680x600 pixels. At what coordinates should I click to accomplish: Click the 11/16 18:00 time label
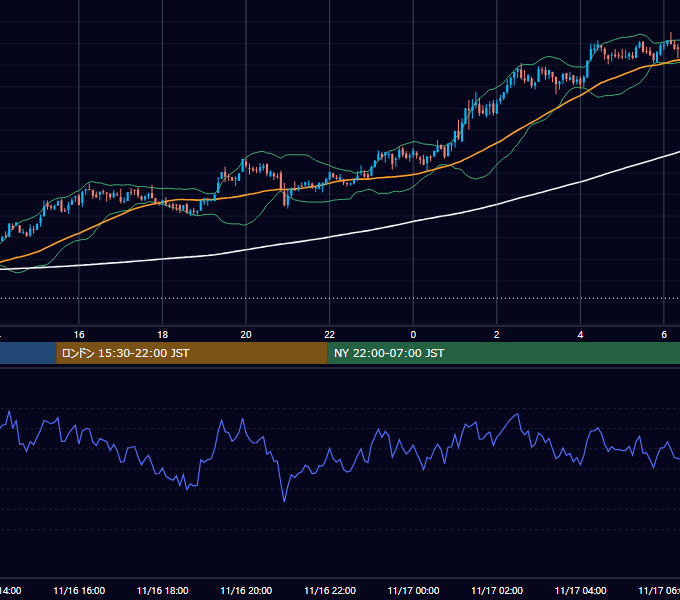point(163,591)
